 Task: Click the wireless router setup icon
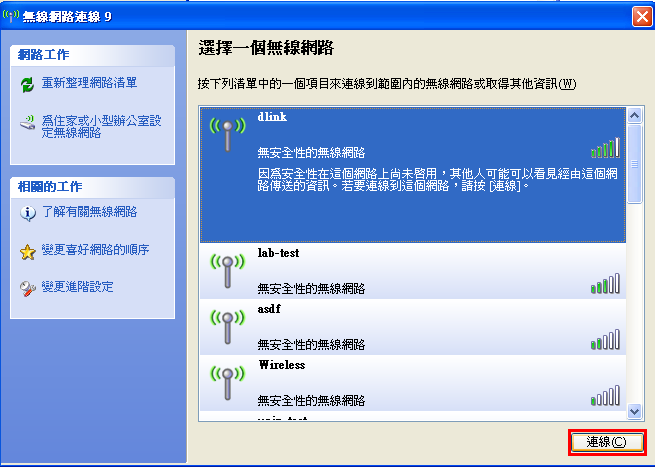click(x=28, y=123)
